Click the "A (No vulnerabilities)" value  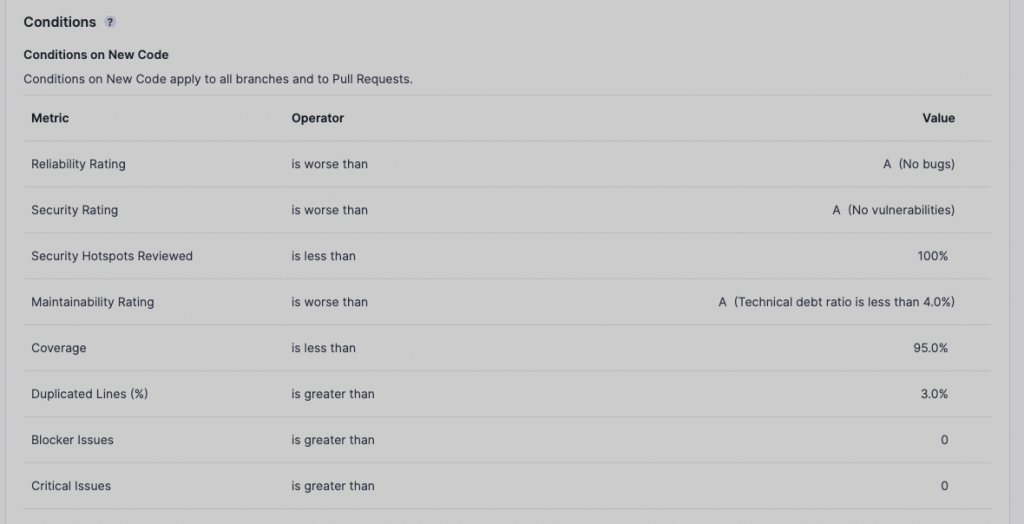tap(893, 210)
